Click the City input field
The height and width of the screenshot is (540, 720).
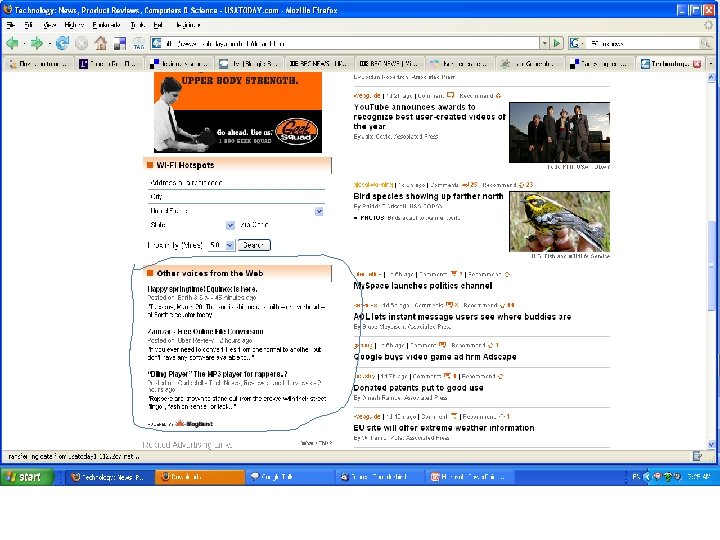pyautogui.click(x=236, y=197)
